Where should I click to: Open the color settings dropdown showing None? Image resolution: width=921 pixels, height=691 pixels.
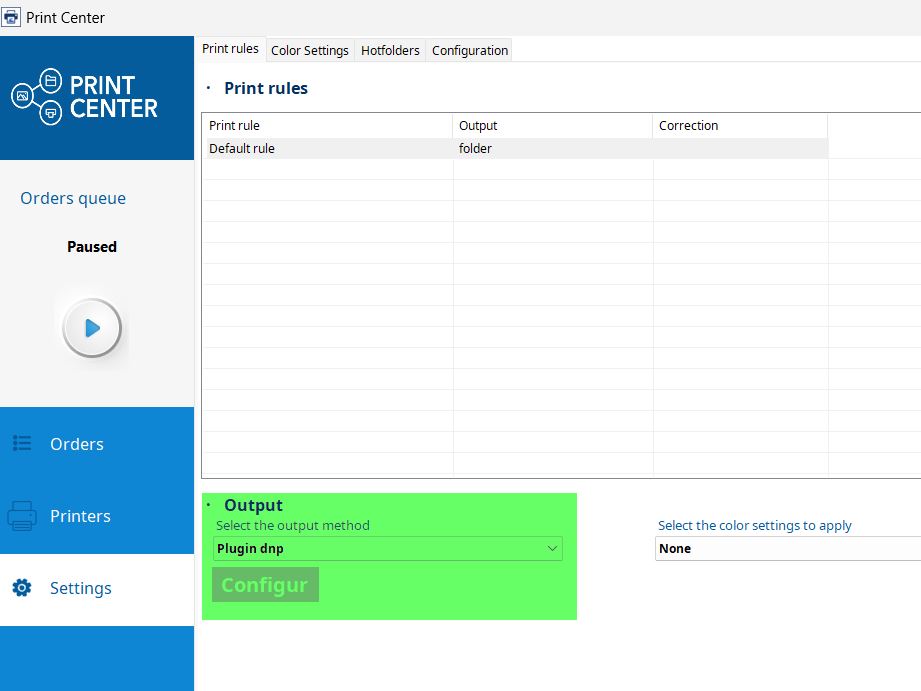[x=787, y=548]
